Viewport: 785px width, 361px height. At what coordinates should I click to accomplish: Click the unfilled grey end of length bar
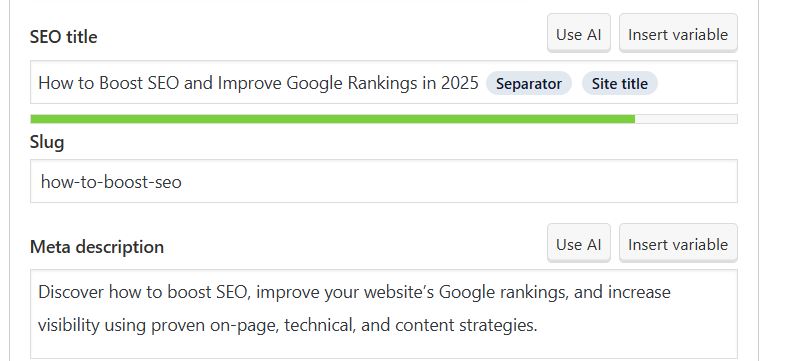[x=686, y=119]
